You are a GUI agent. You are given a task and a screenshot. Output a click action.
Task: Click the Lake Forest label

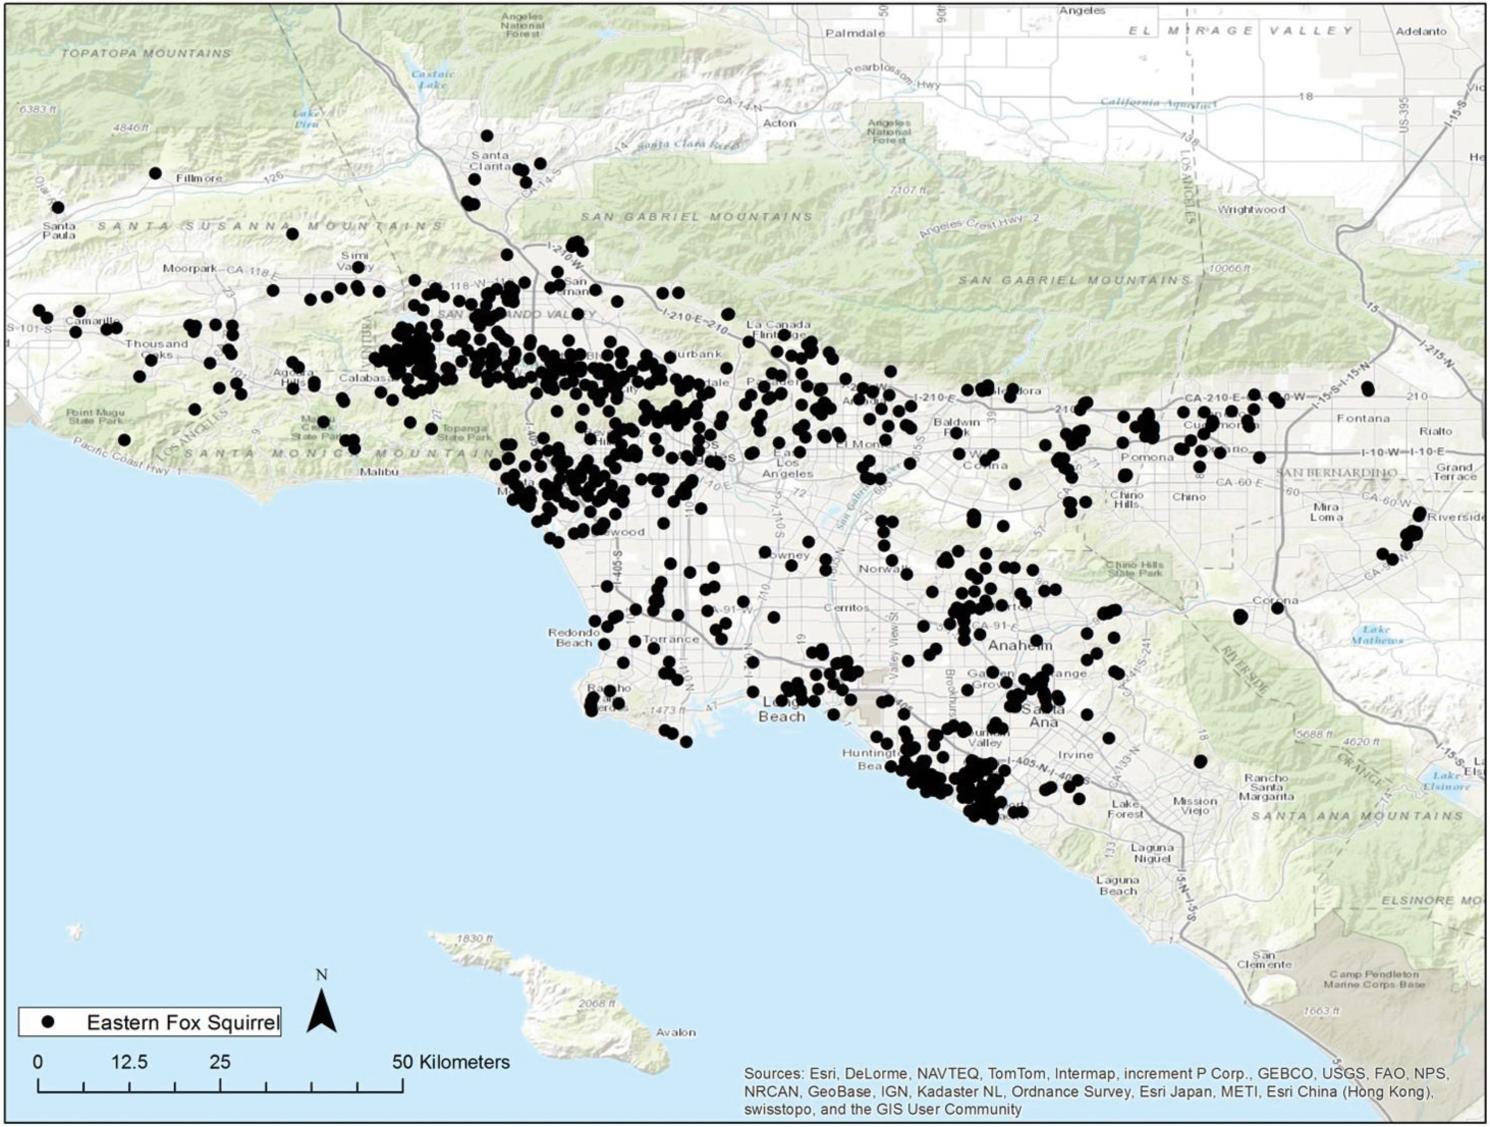[x=1125, y=809]
